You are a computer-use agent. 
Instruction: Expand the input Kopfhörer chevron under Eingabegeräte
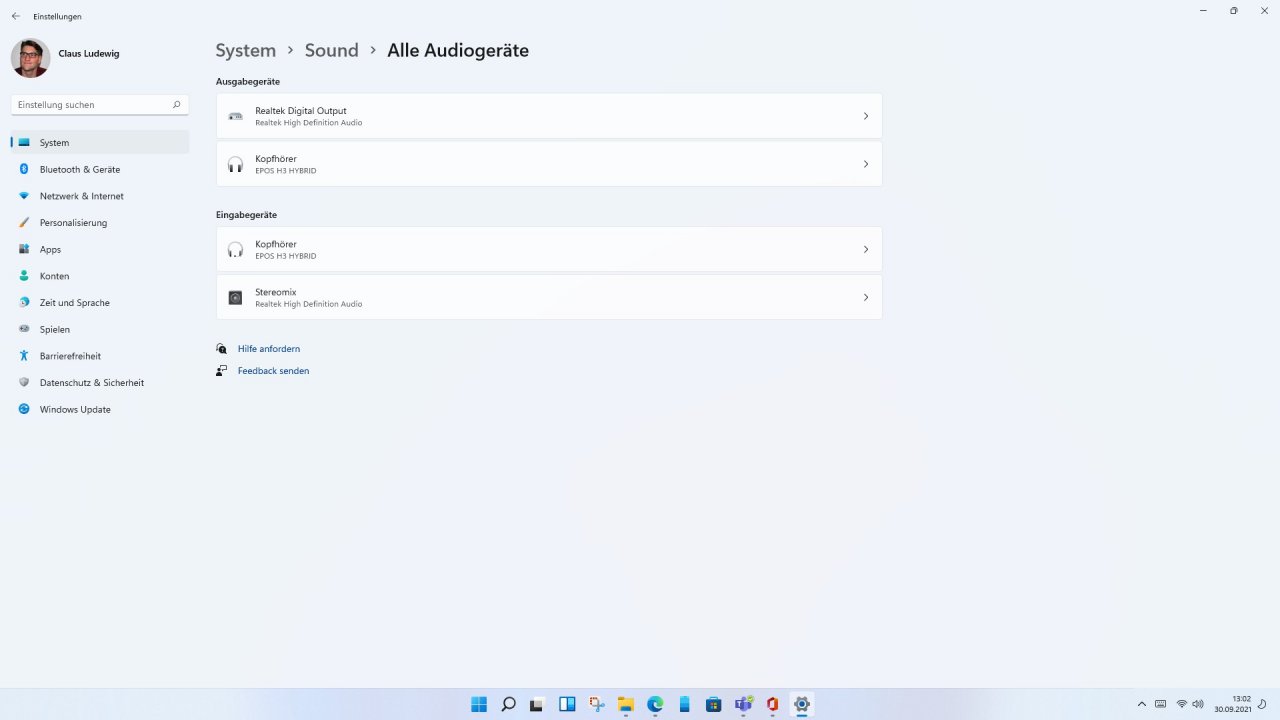(x=866, y=249)
